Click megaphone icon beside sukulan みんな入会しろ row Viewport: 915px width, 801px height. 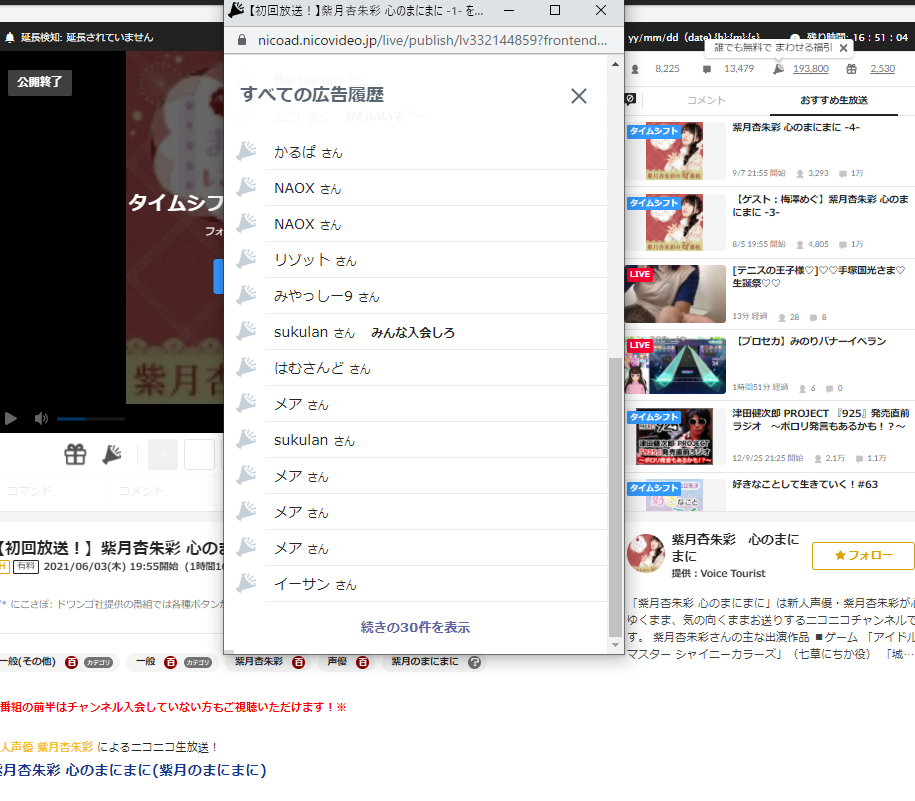[x=246, y=331]
